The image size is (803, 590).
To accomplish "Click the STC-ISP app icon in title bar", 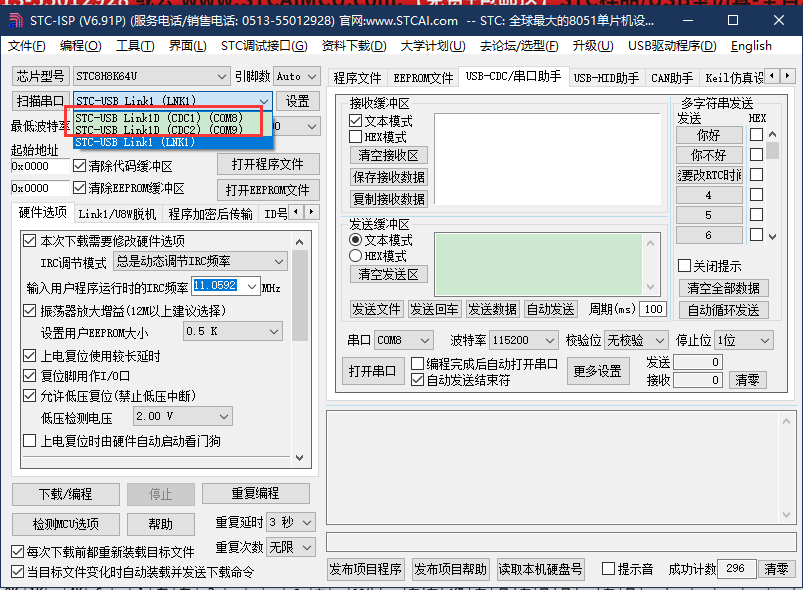I will point(16,20).
